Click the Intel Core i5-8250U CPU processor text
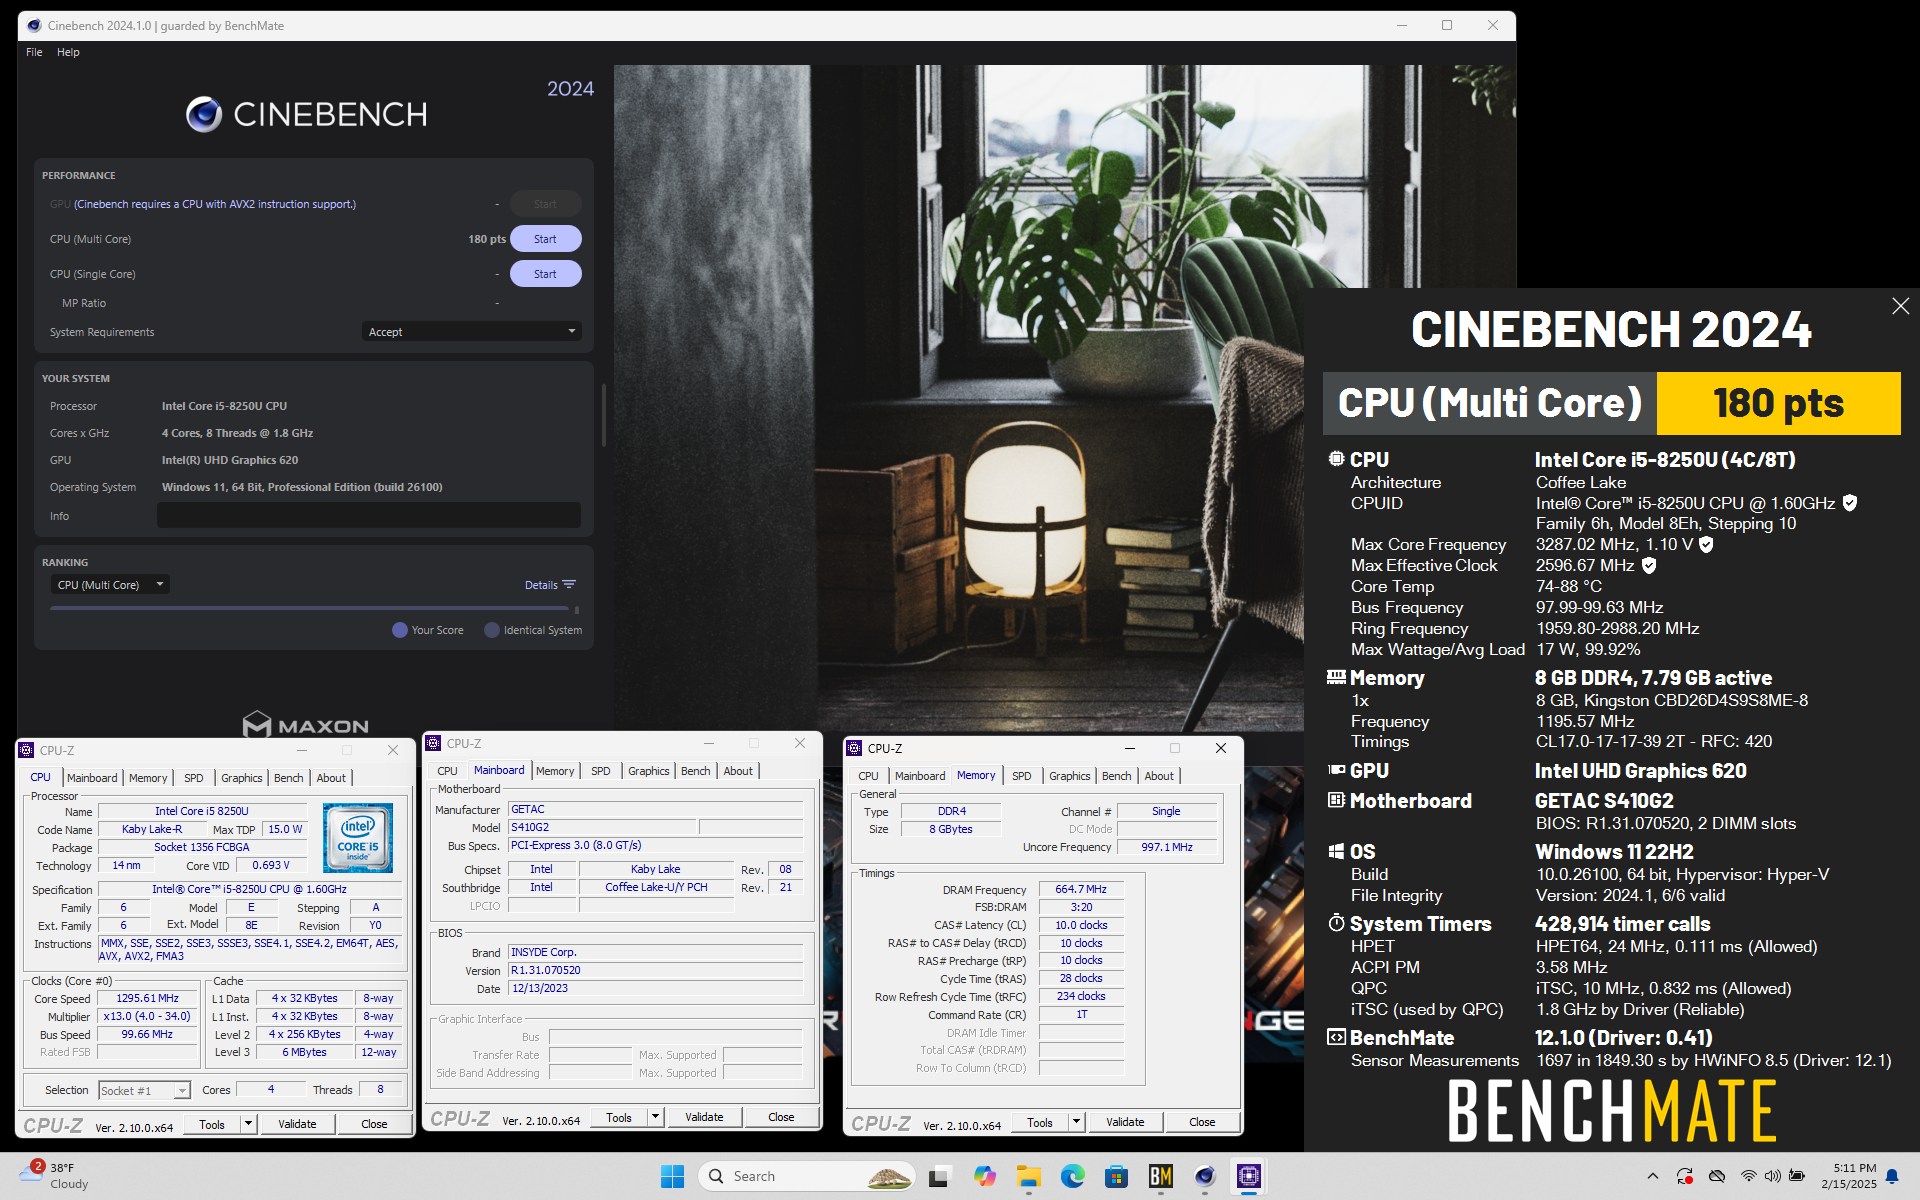 pyautogui.click(x=224, y=406)
